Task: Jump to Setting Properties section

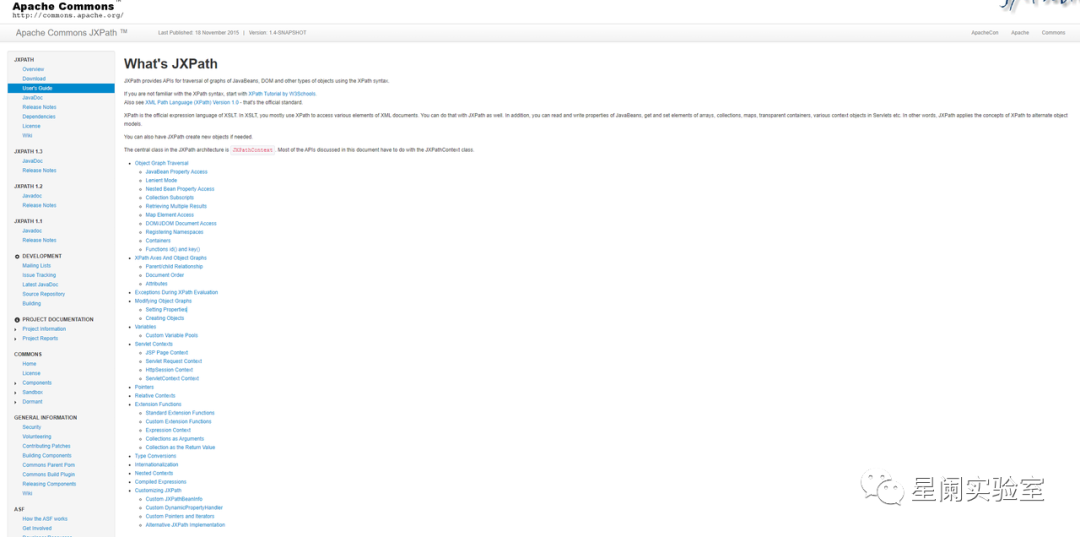Action: click(166, 309)
